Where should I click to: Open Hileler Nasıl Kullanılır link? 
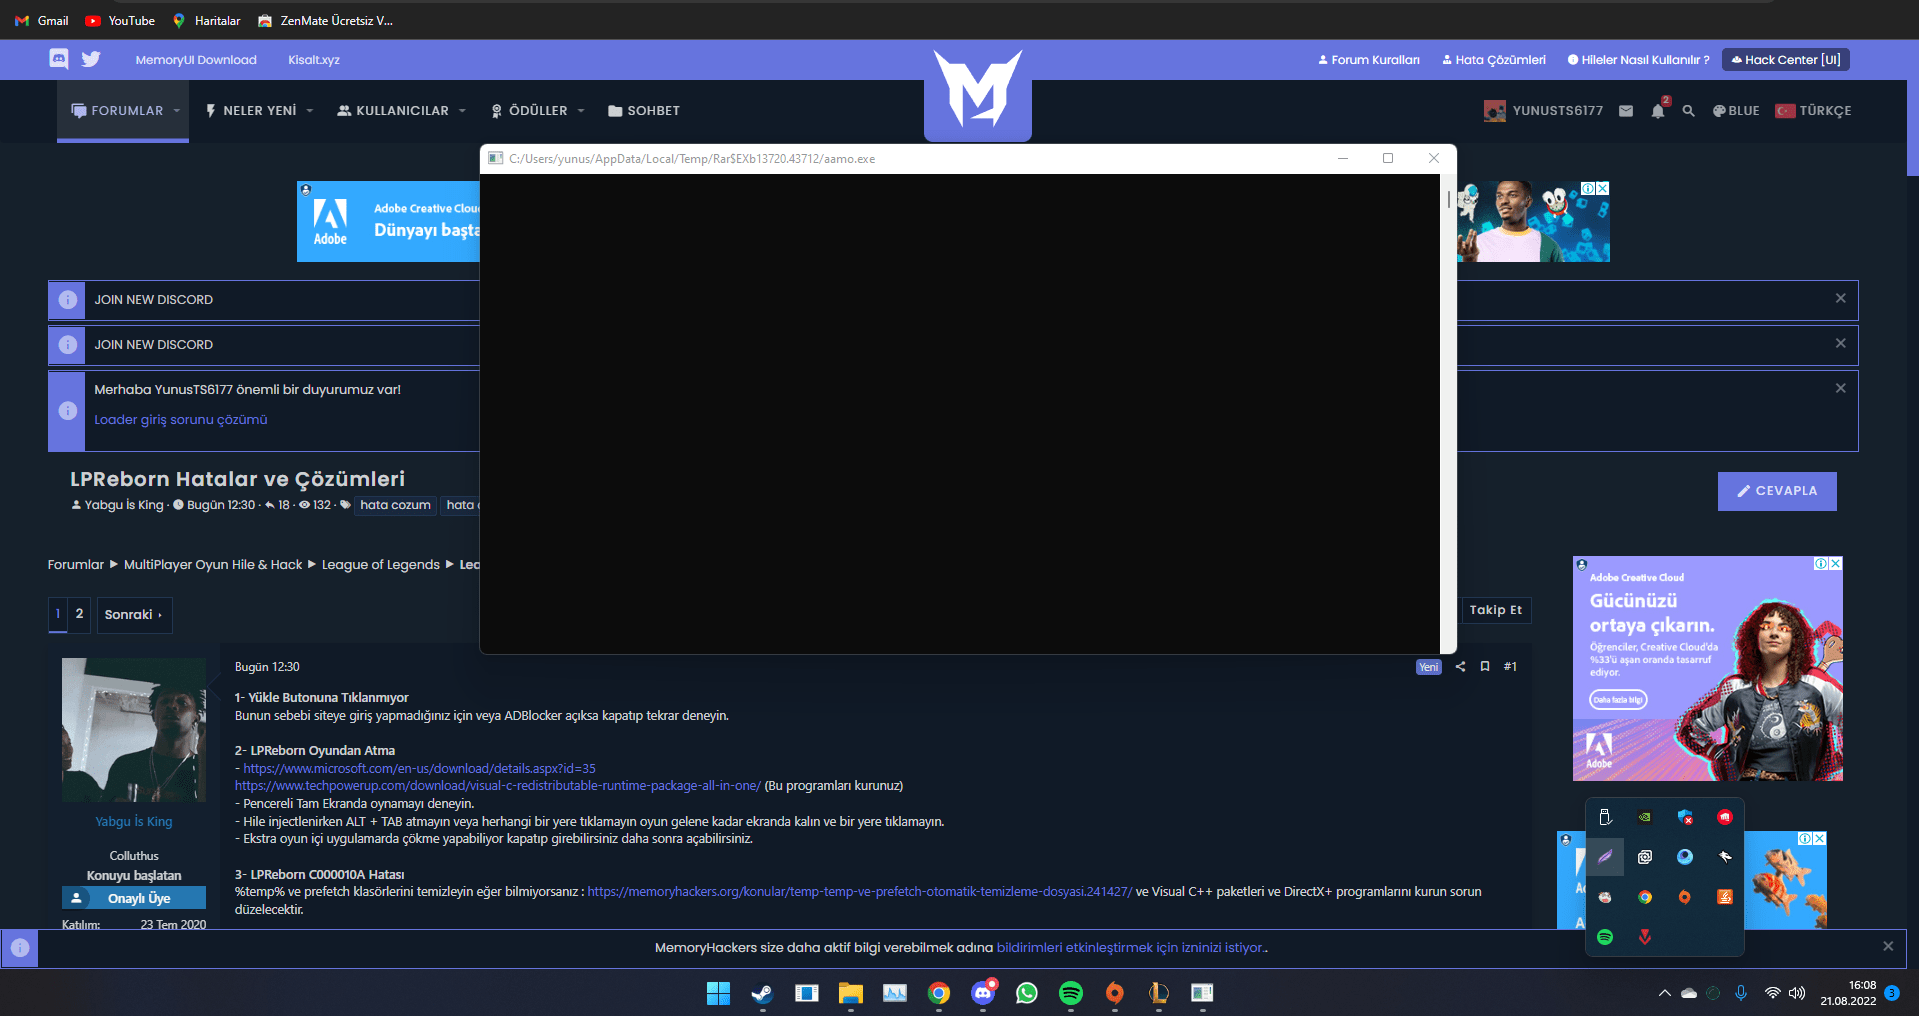(1638, 60)
